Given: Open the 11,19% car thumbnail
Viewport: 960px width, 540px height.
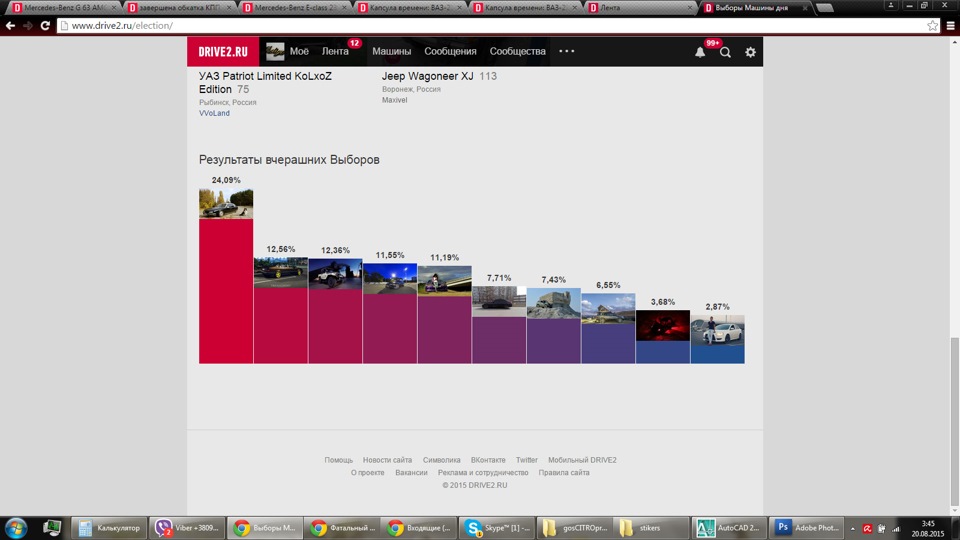Looking at the screenshot, I should click(444, 281).
